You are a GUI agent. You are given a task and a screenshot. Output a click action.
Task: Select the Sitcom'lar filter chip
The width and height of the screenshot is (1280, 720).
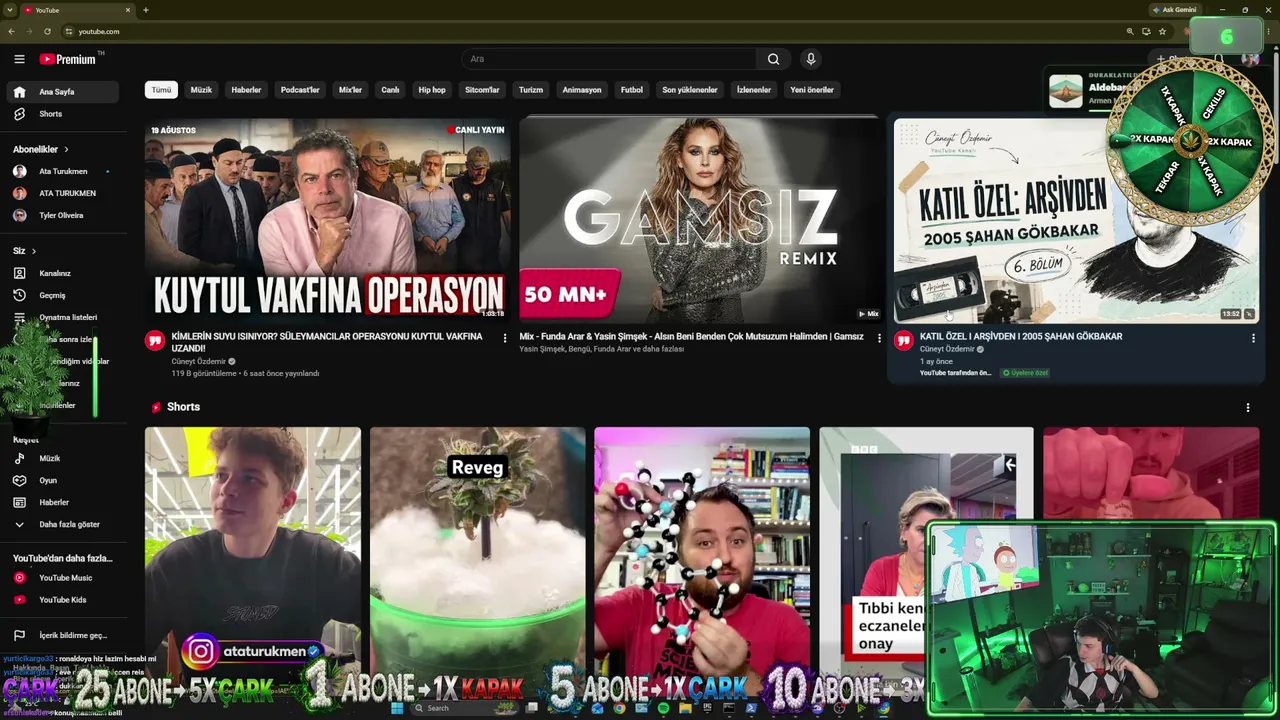[482, 90]
